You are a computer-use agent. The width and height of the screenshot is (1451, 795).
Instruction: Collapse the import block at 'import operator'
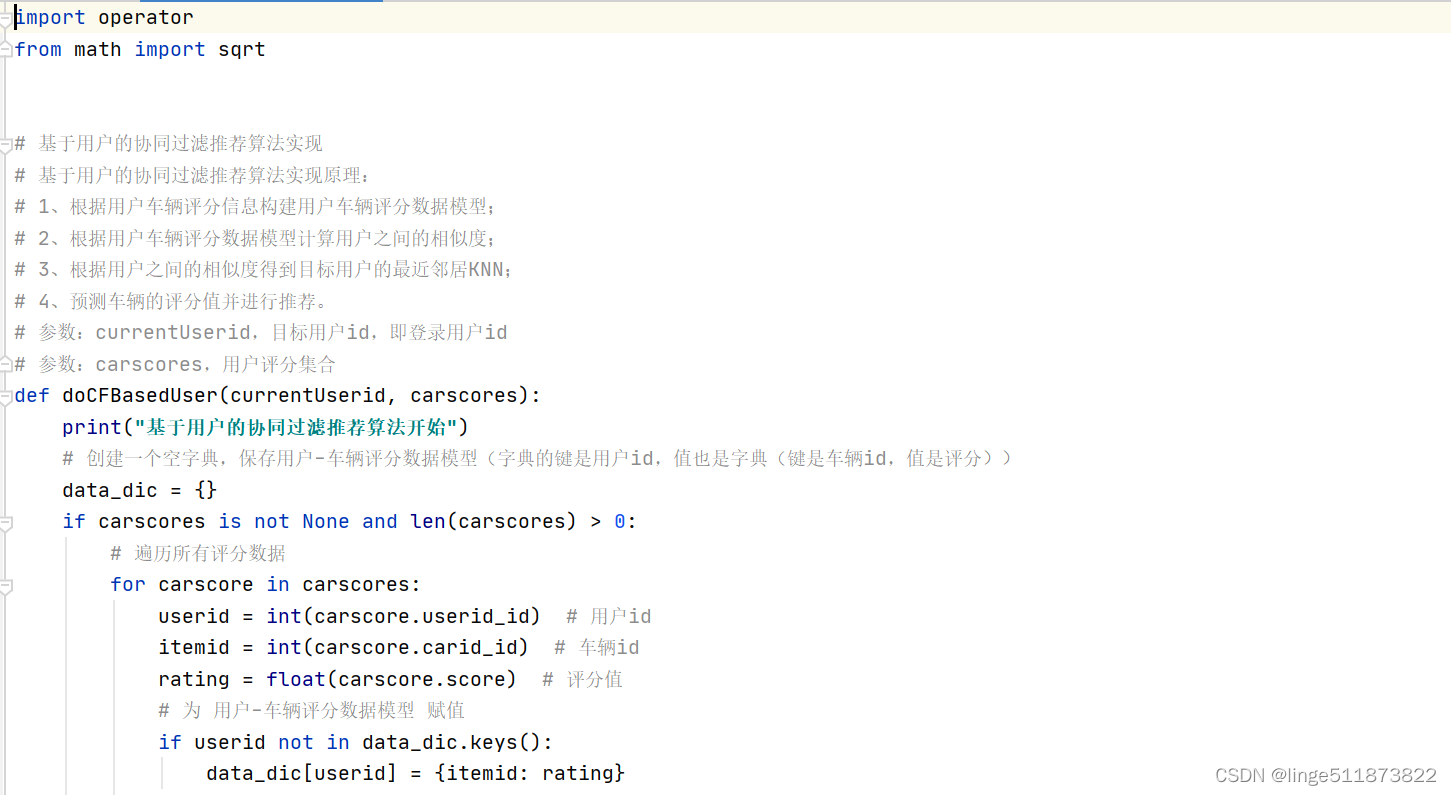click(6, 18)
